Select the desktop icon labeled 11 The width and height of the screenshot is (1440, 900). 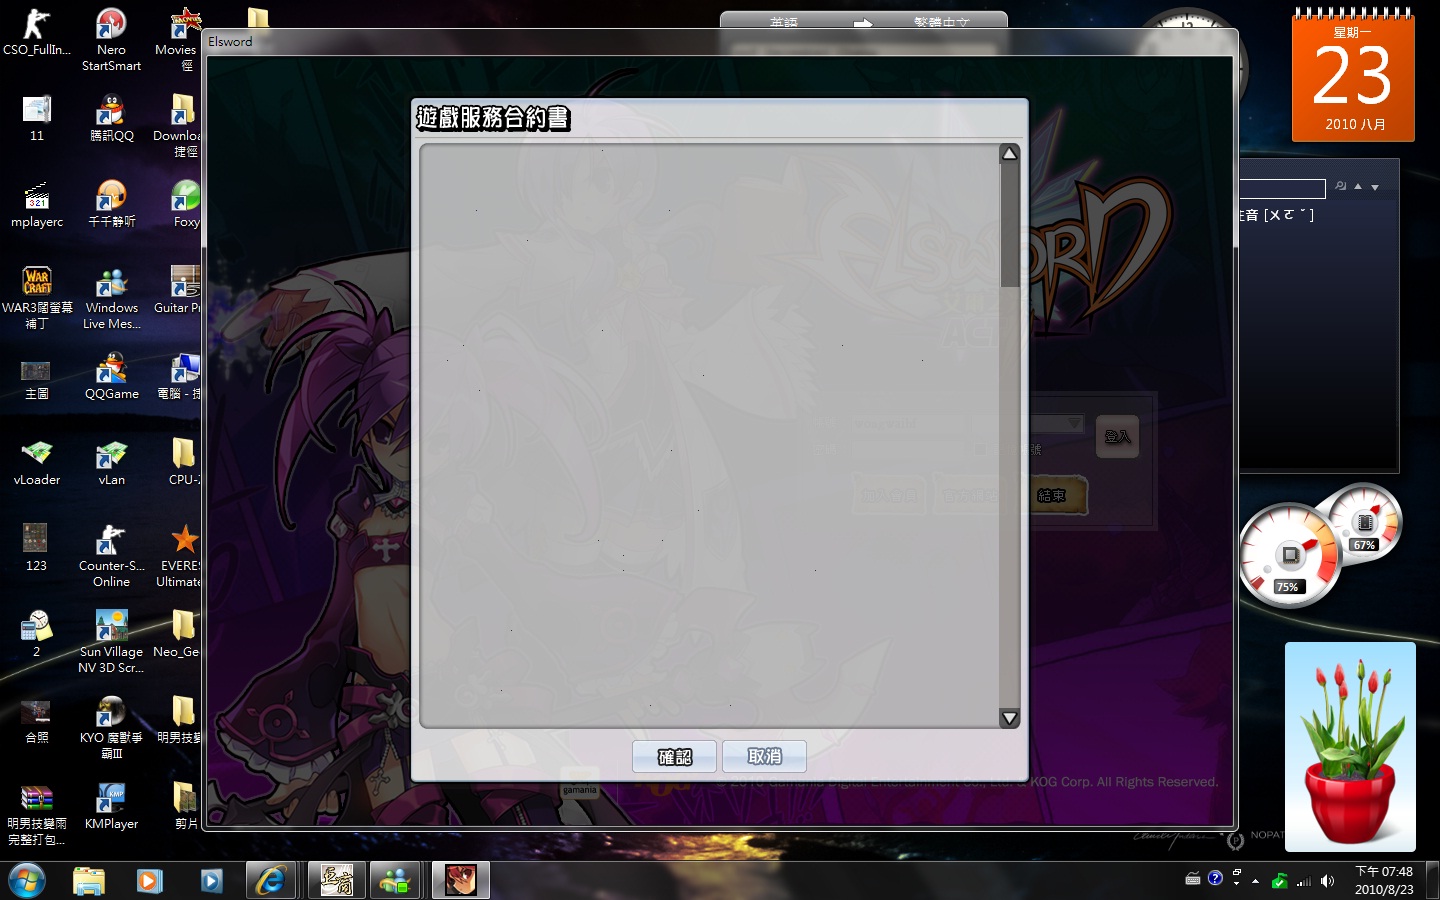pos(37,118)
